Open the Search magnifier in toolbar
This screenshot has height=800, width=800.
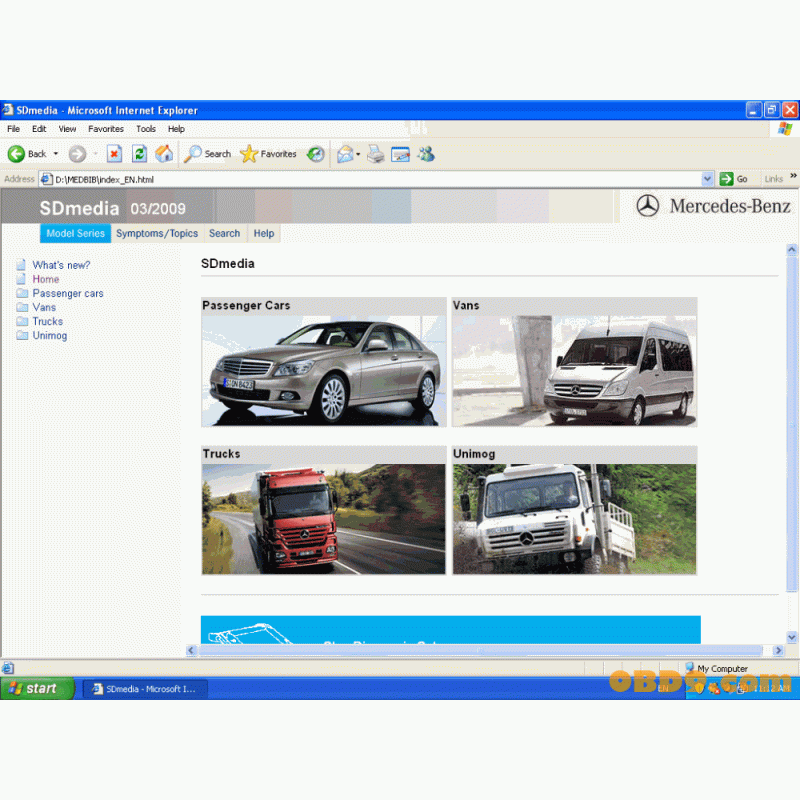pos(207,154)
